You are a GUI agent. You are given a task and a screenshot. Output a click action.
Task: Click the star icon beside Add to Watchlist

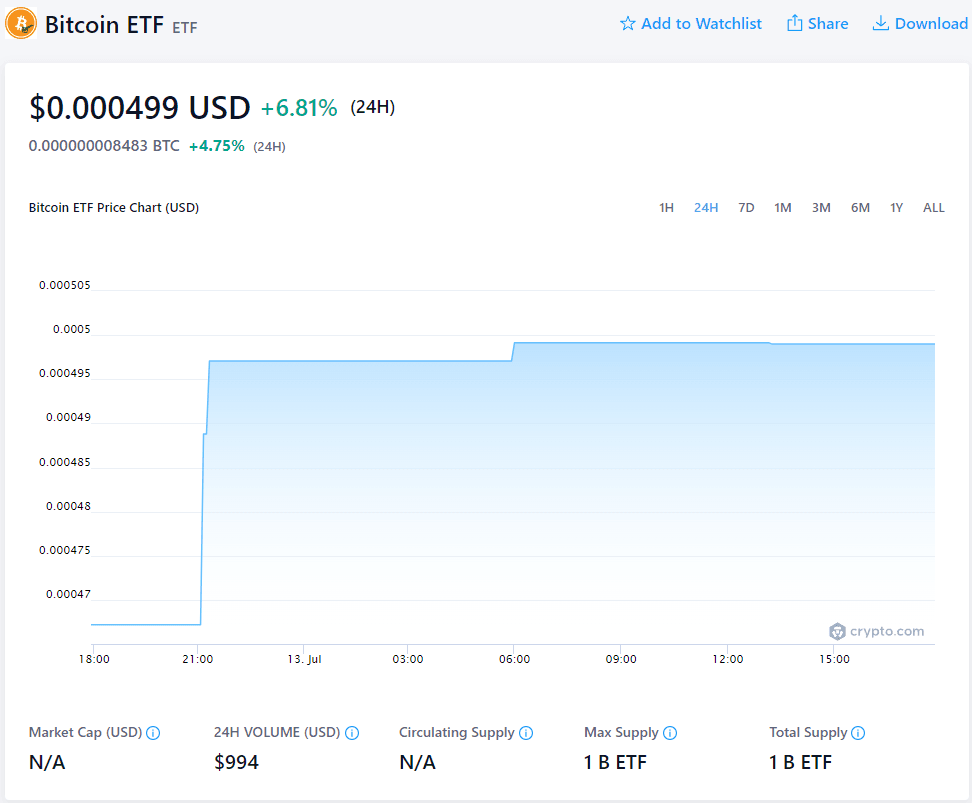click(628, 23)
